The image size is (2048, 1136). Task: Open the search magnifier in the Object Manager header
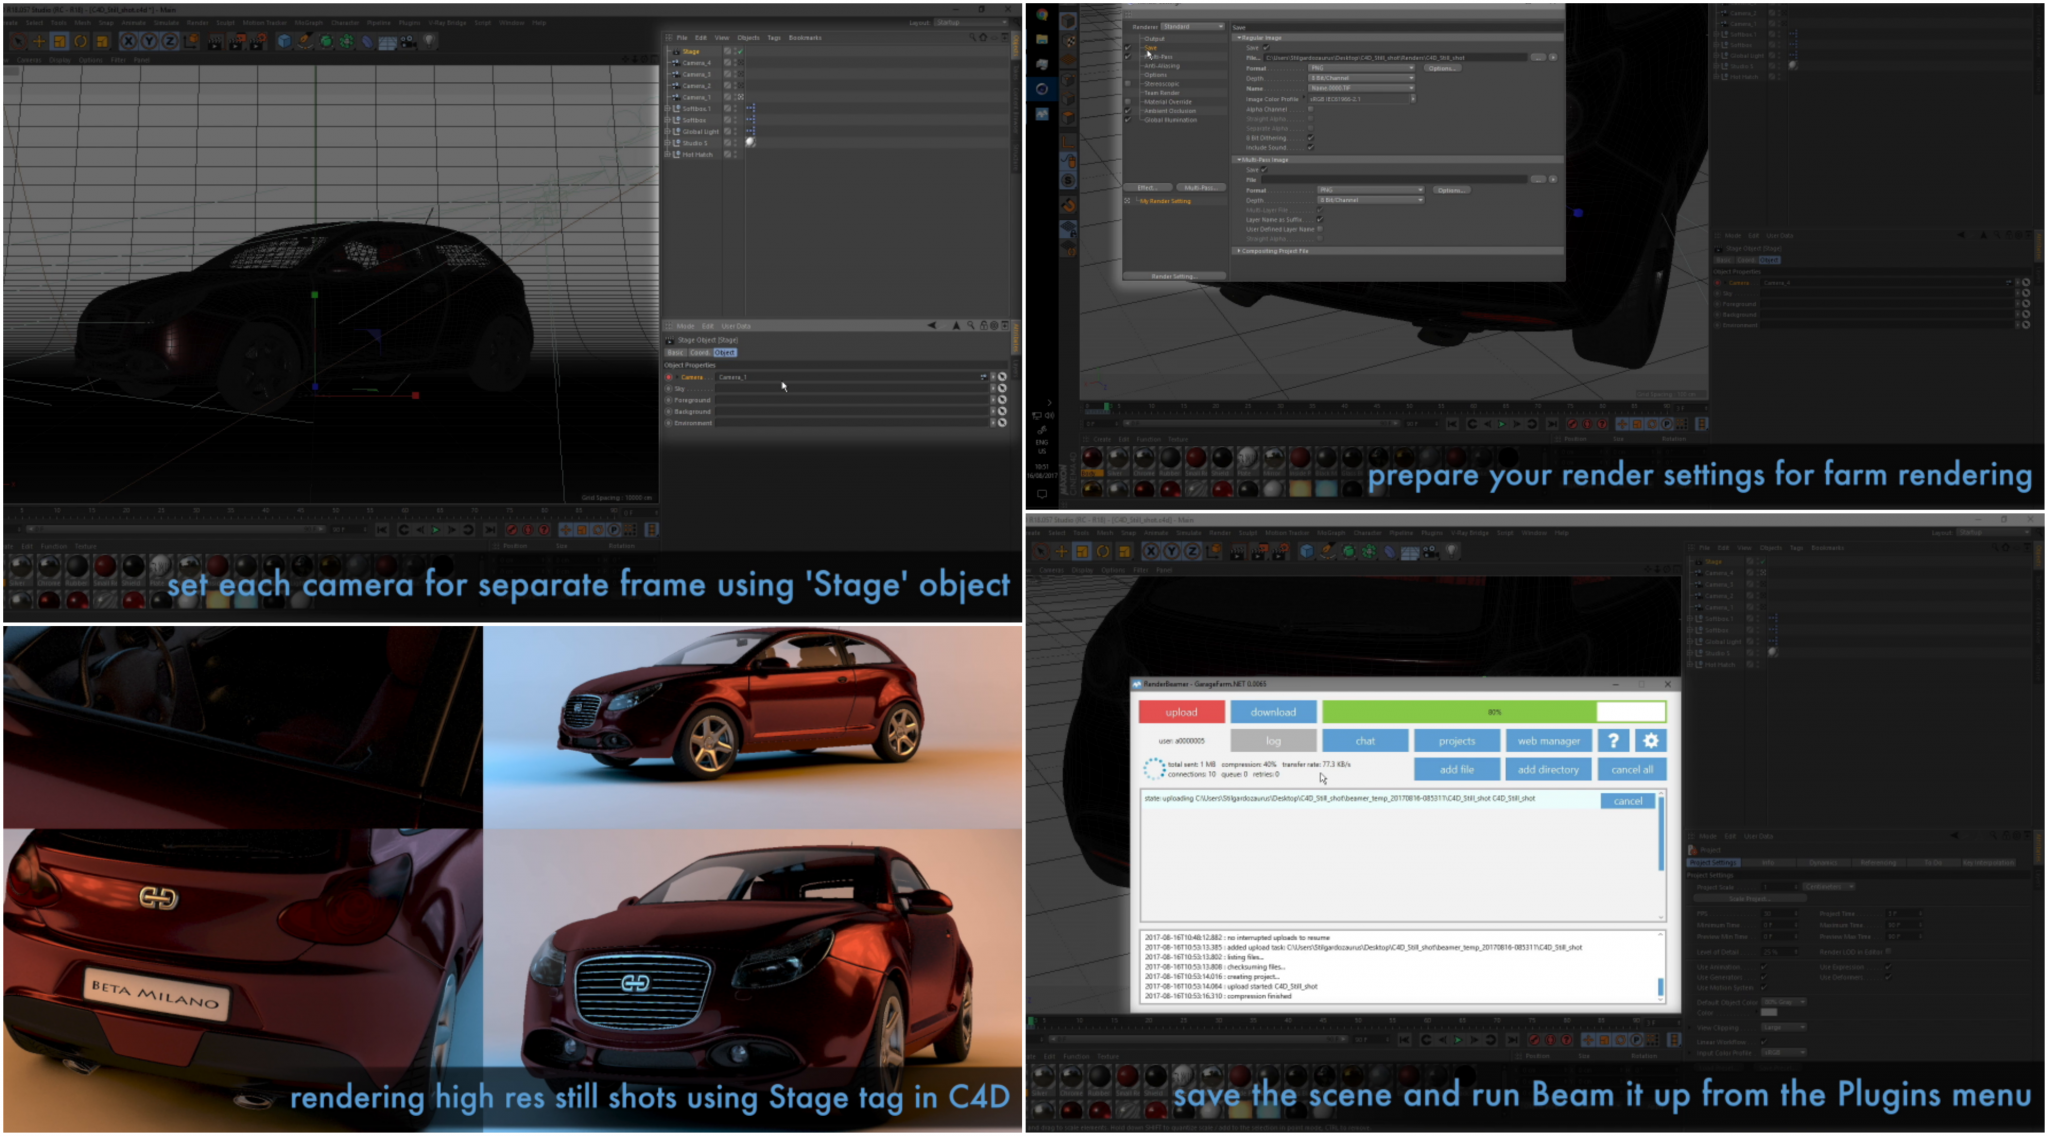[x=973, y=37]
